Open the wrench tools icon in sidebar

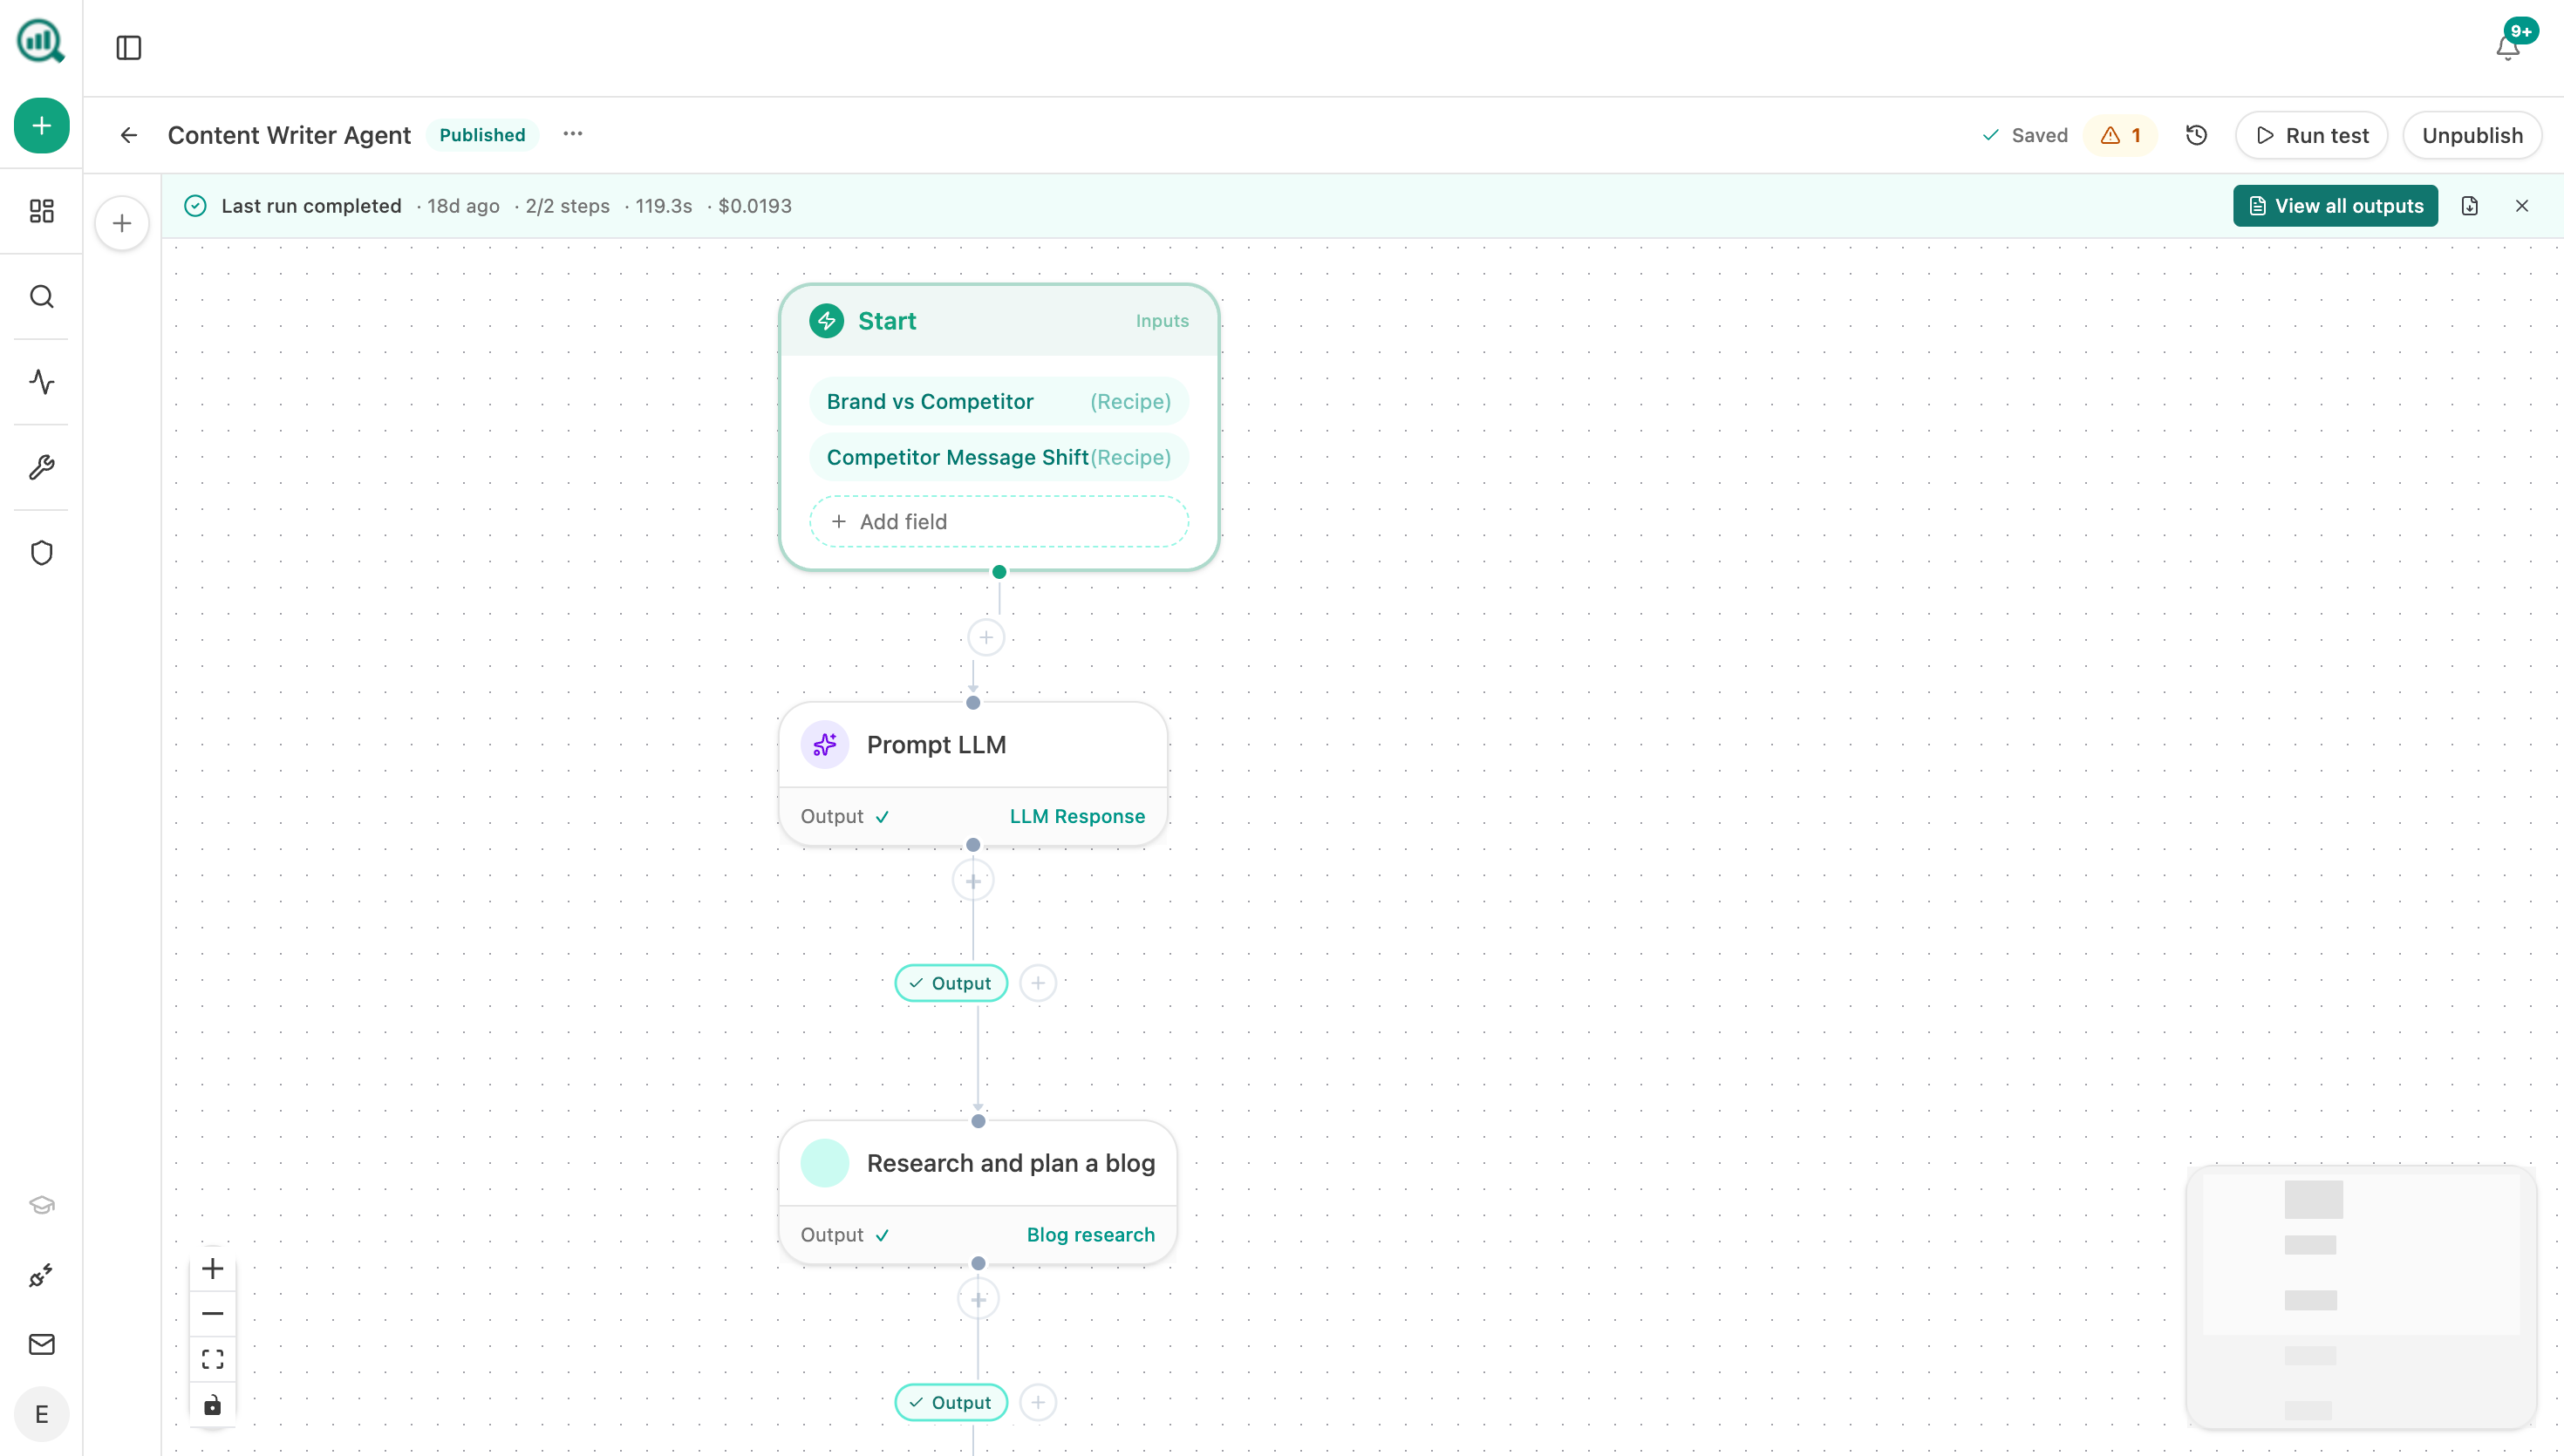(41, 467)
